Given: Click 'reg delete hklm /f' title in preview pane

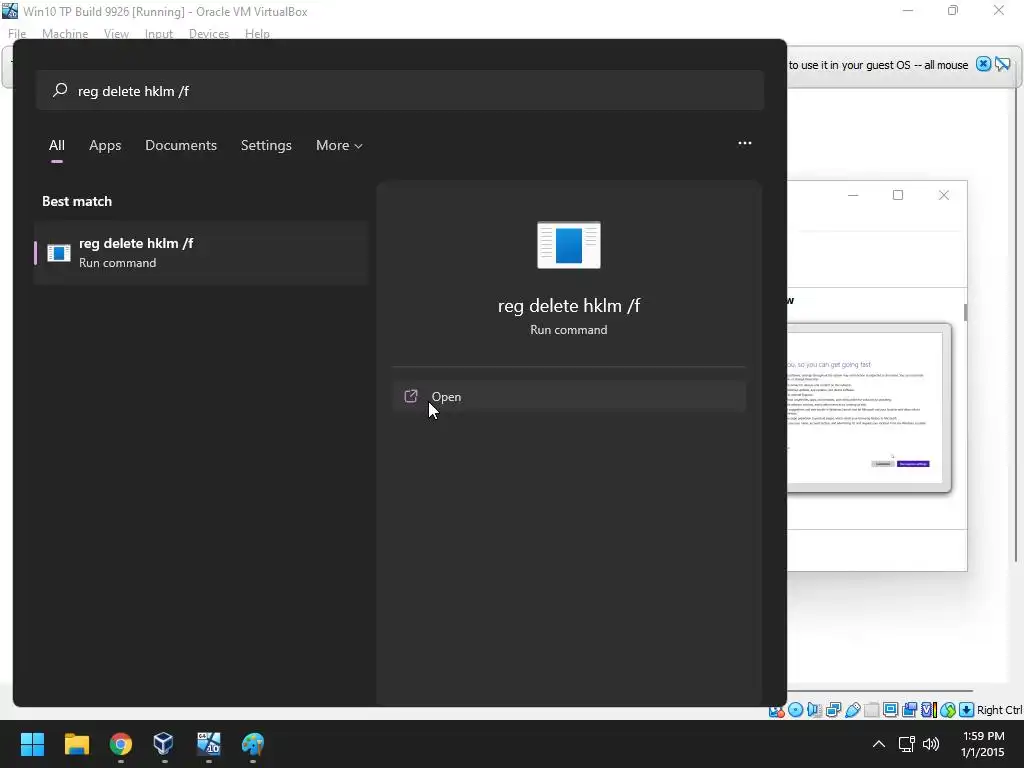Looking at the screenshot, I should click(569, 306).
